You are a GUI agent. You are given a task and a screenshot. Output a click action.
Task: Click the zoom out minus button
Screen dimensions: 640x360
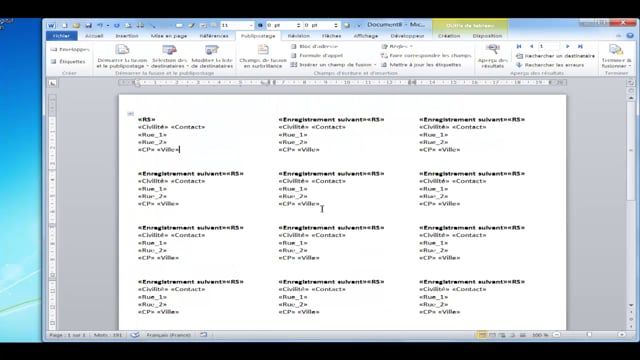556,335
